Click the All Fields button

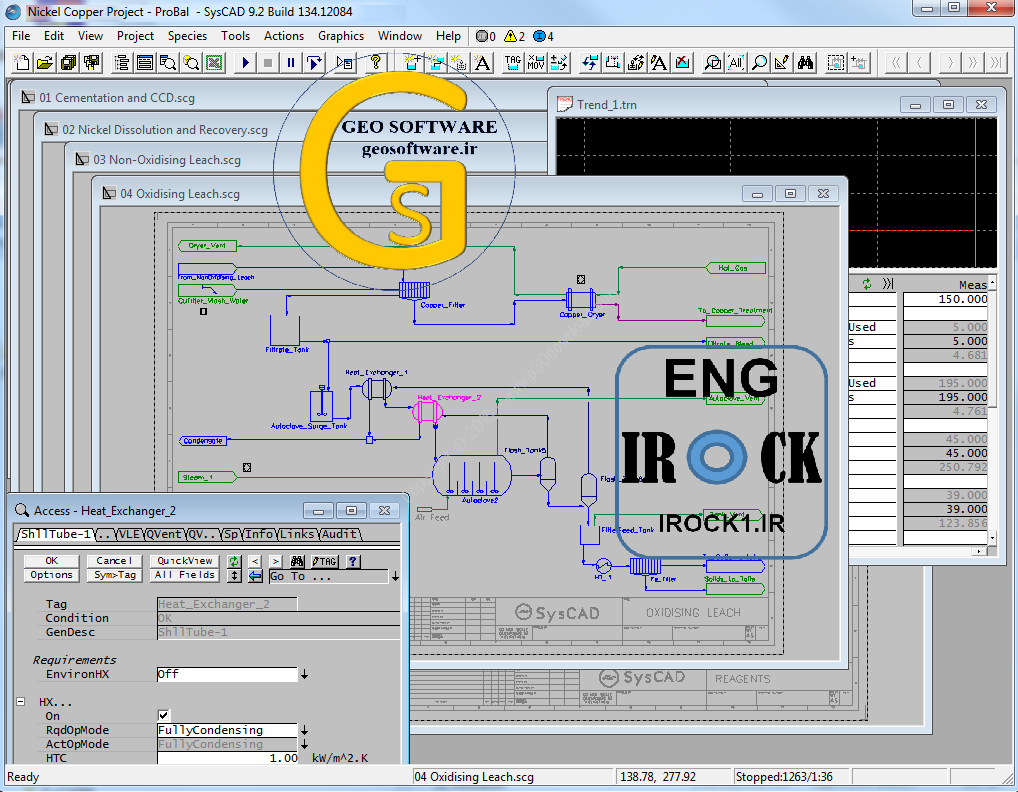tap(184, 575)
